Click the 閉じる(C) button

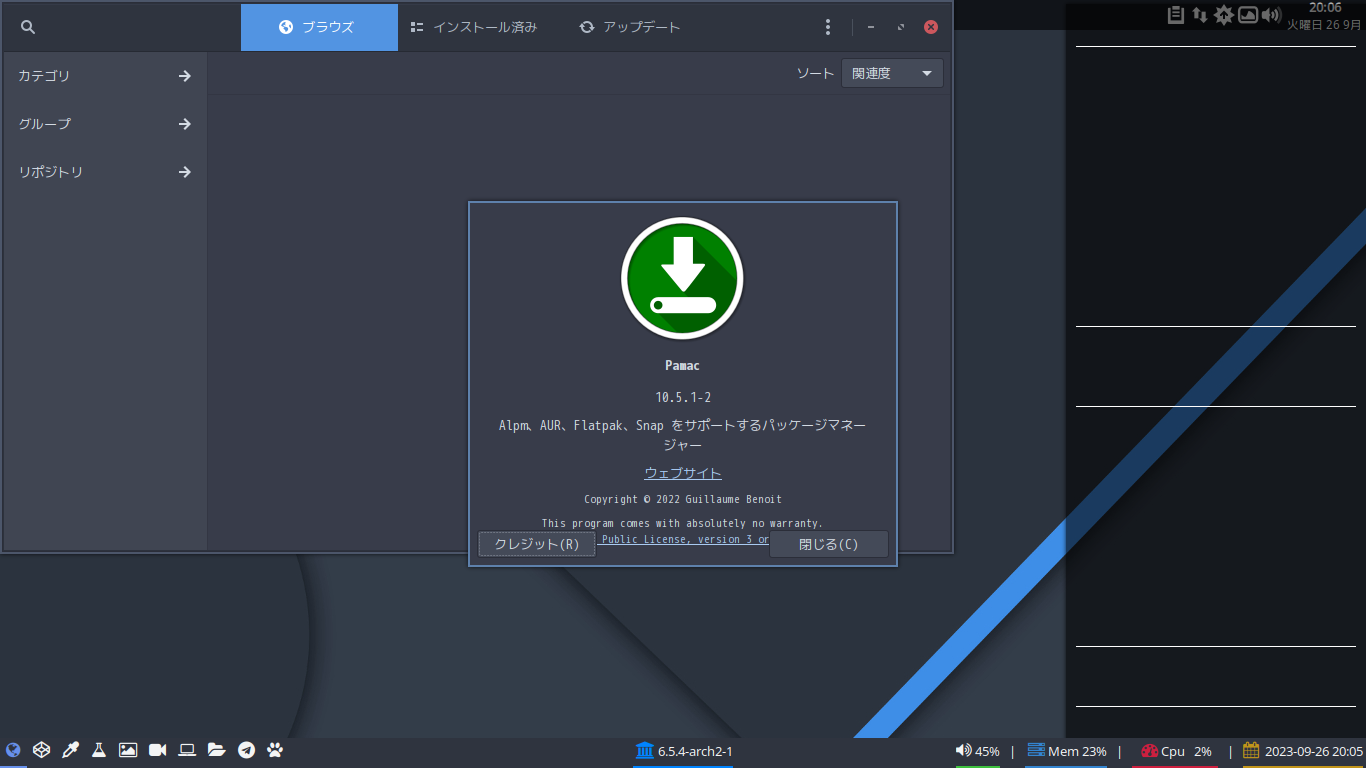click(x=829, y=544)
